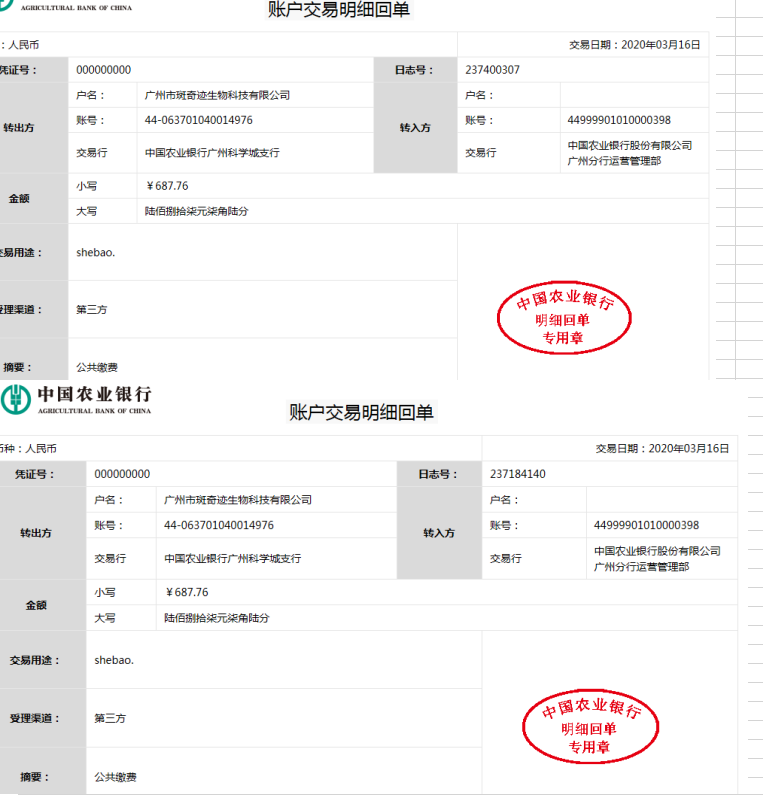Select payee account 44999901010000398 in first receipt
Screen dimensions: 763x795
tap(619, 121)
